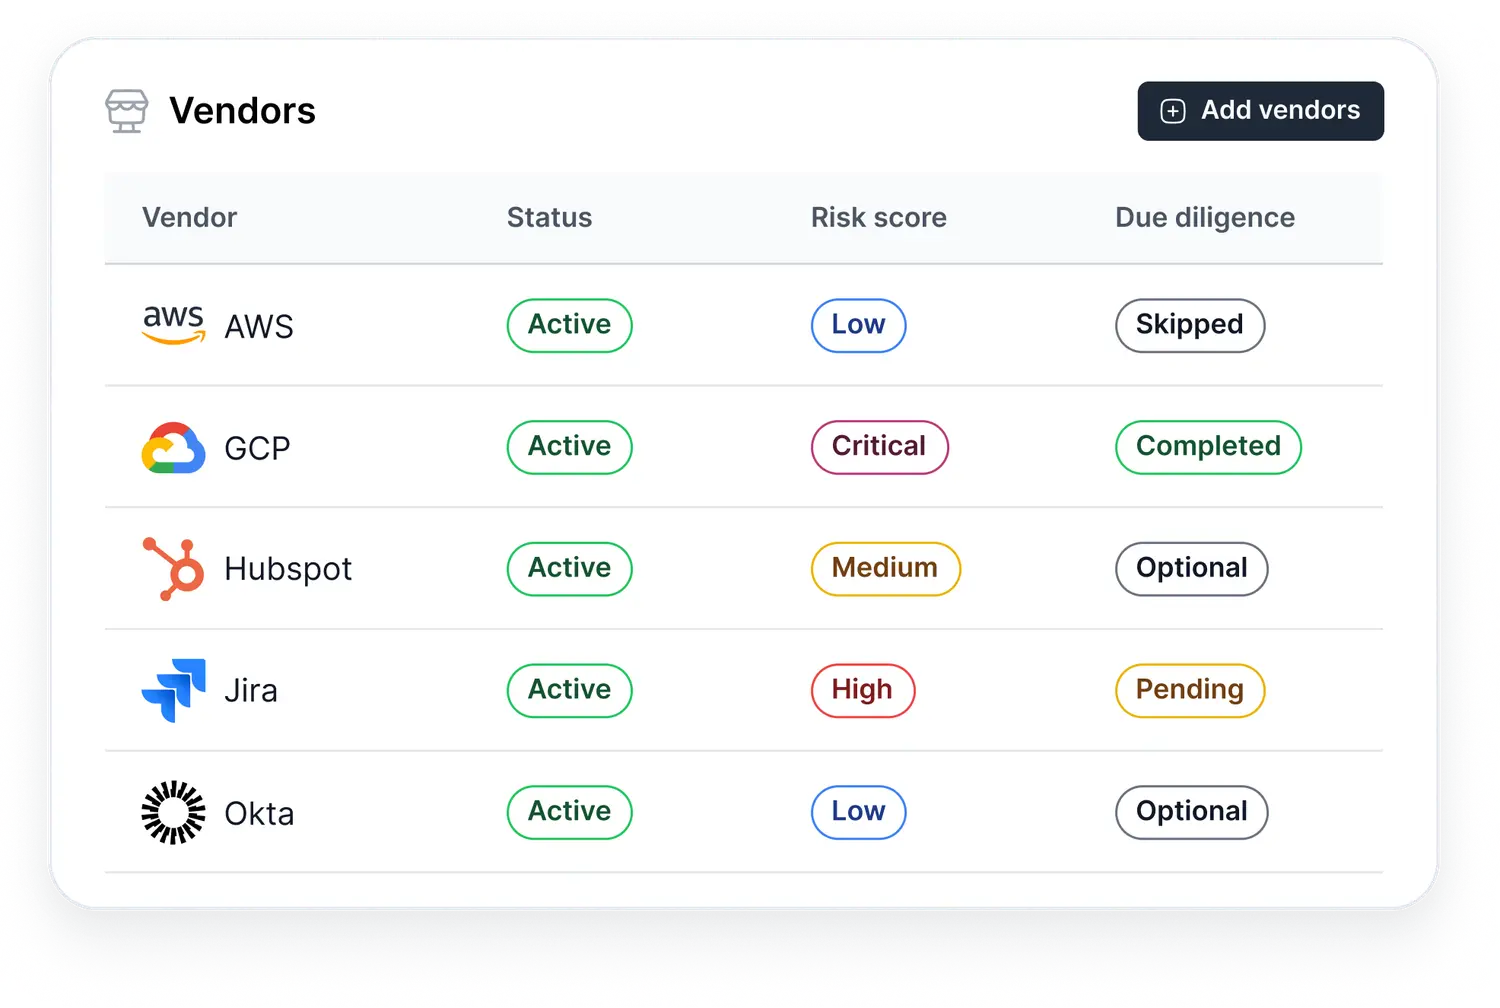Click the Vendors storefront icon
This screenshot has height=1008, width=1500.
coord(127,111)
